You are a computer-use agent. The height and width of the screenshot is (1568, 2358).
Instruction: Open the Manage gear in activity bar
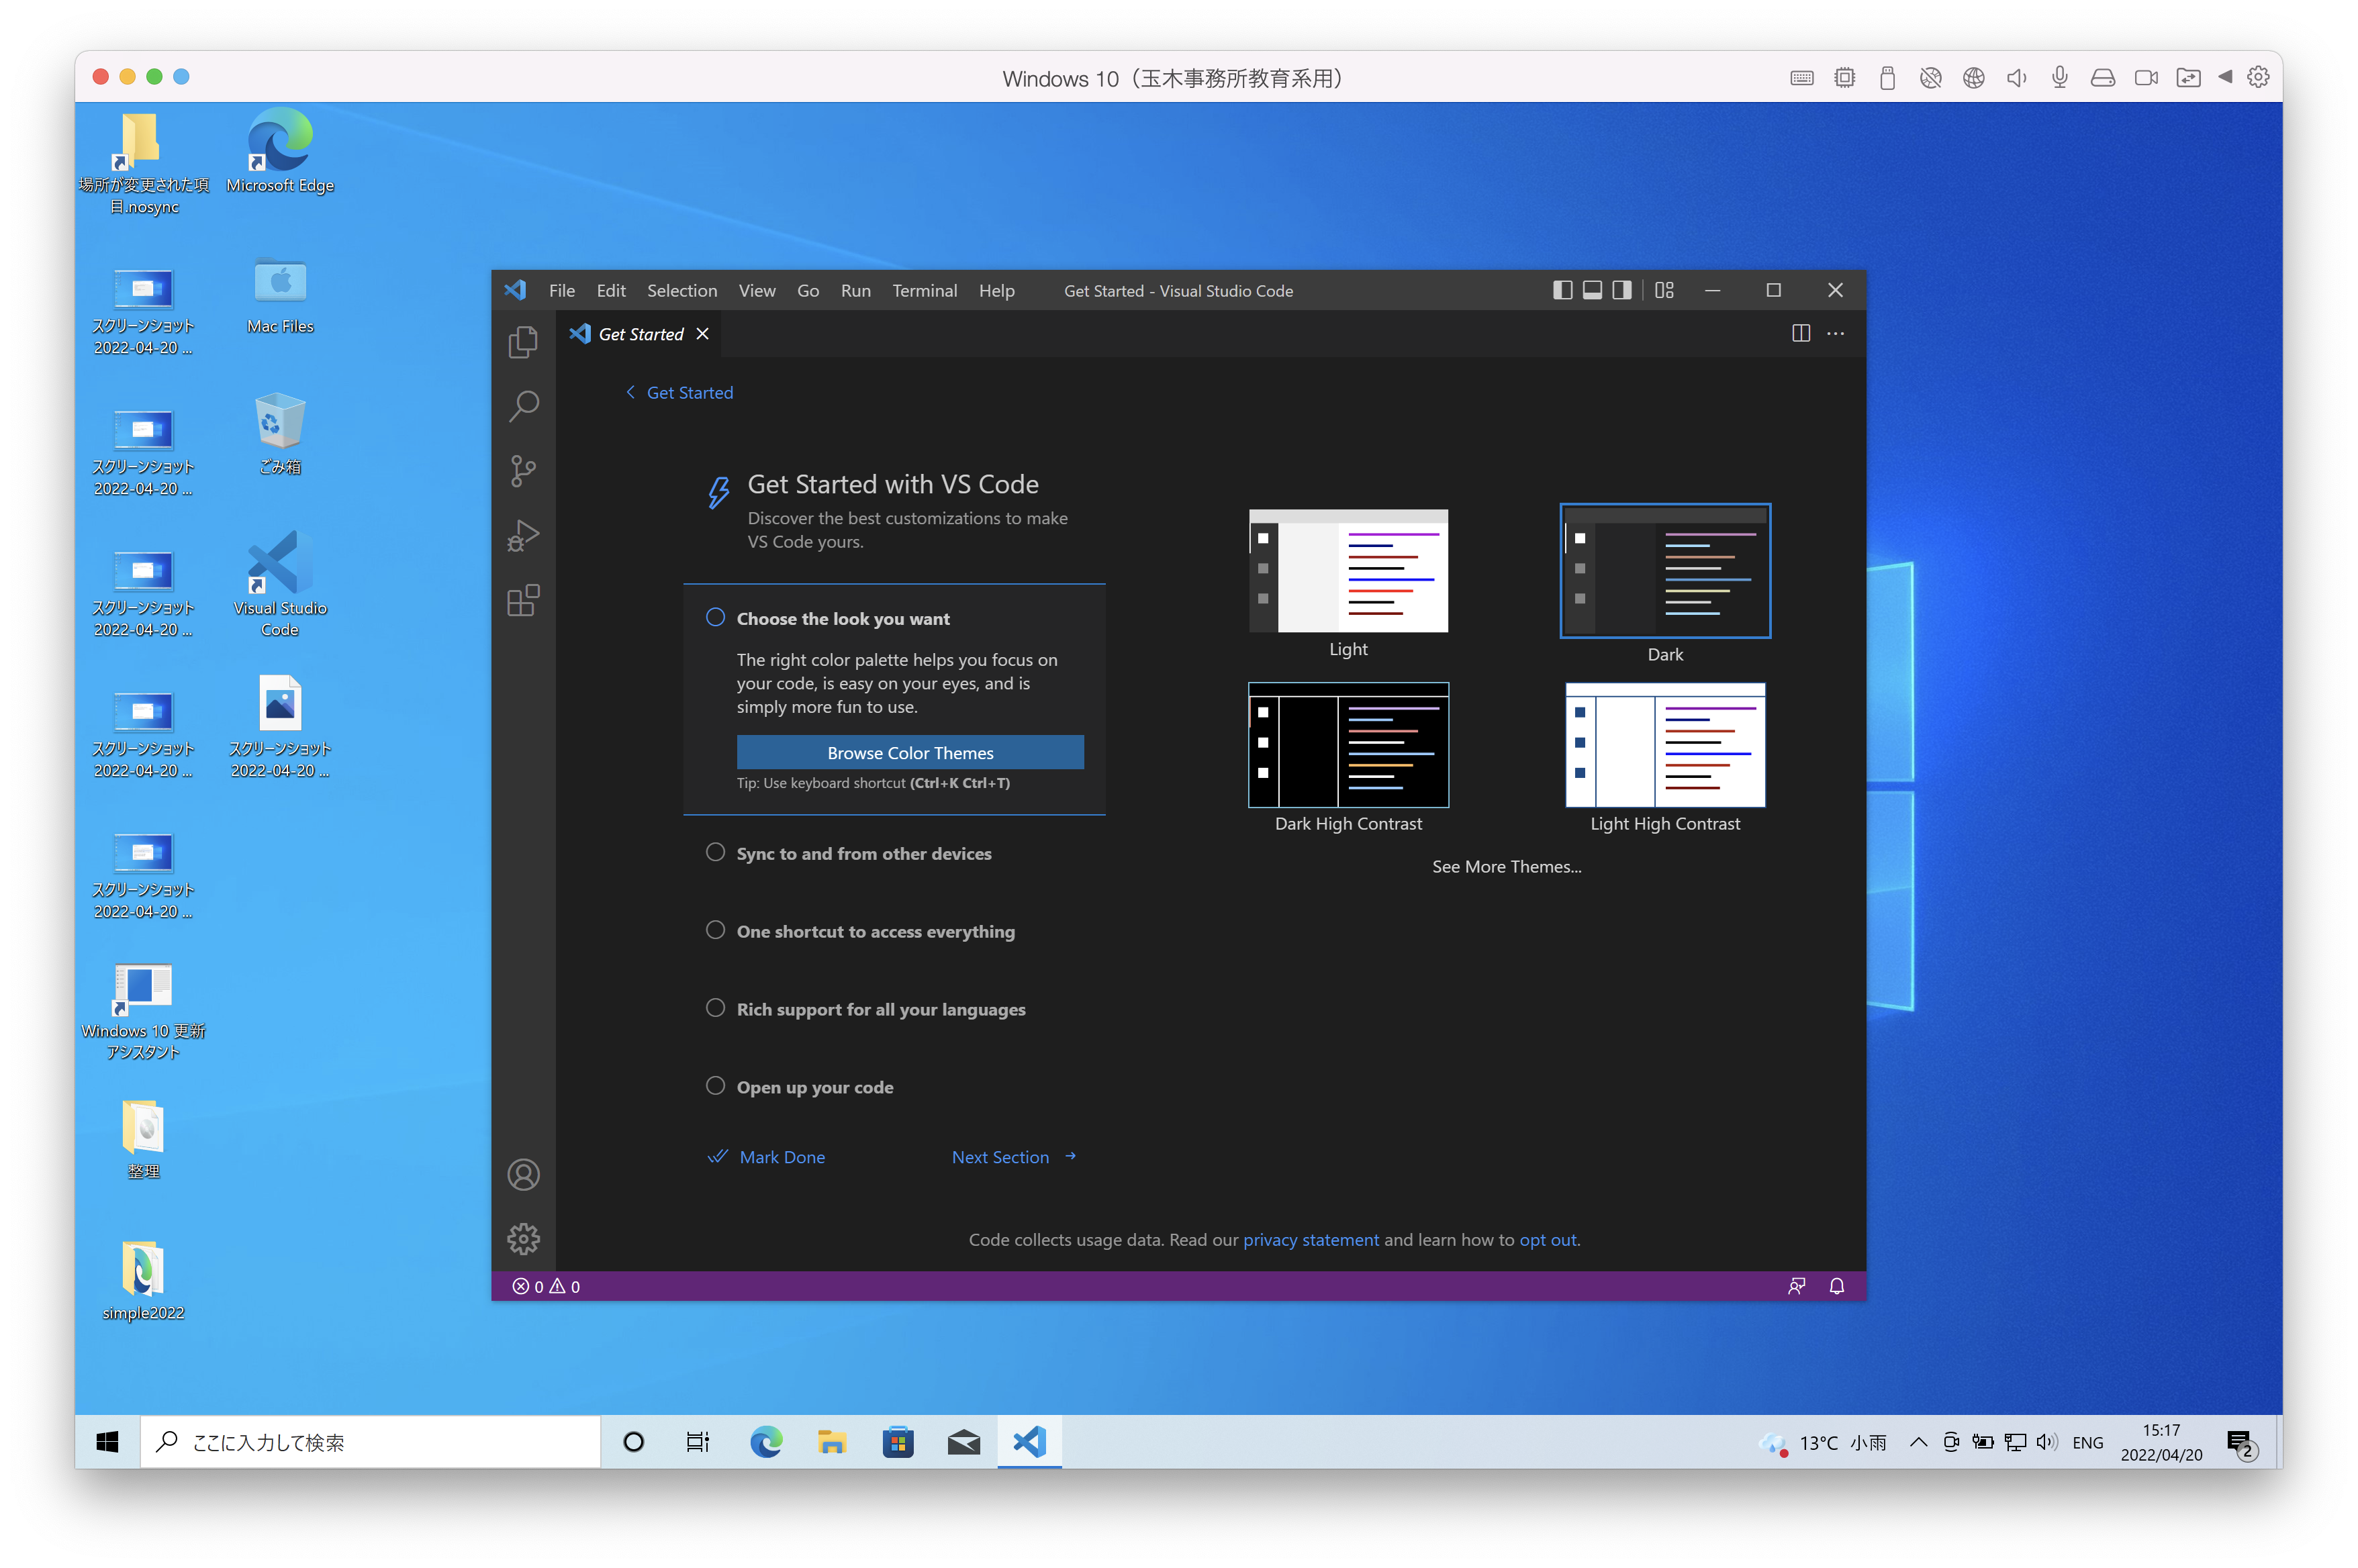(x=523, y=1239)
